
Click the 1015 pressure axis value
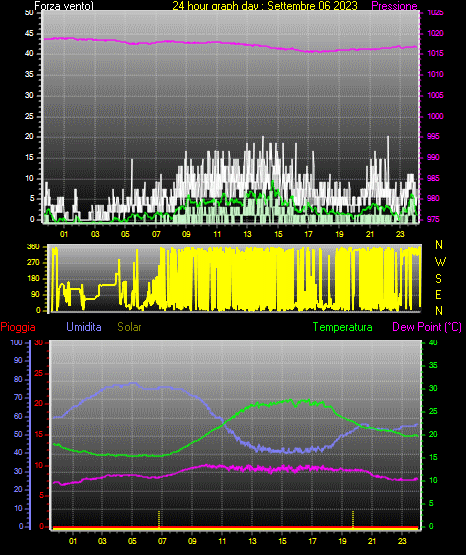pos(436,53)
